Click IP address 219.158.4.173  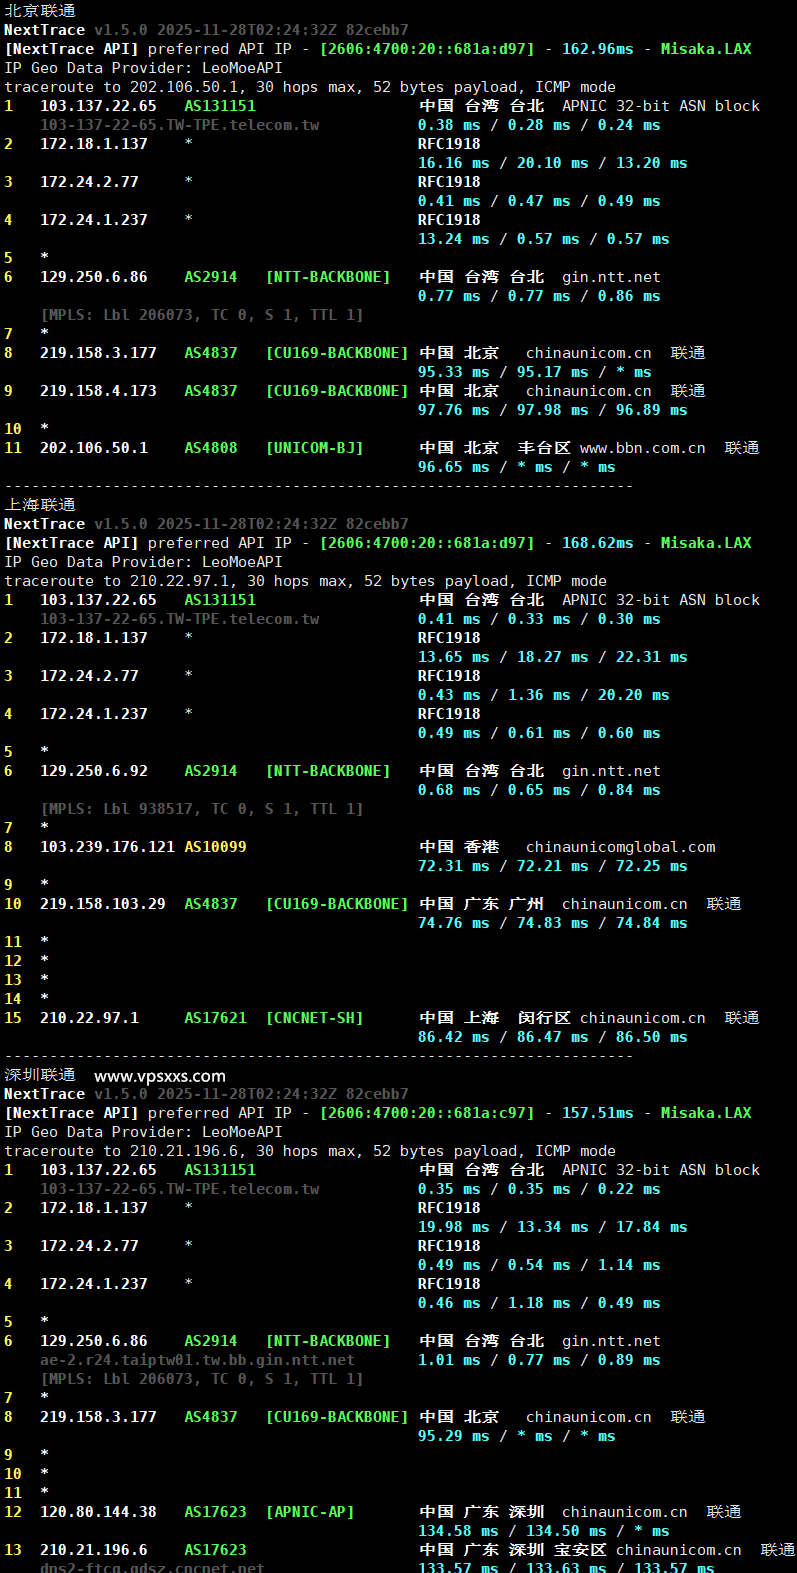98,391
